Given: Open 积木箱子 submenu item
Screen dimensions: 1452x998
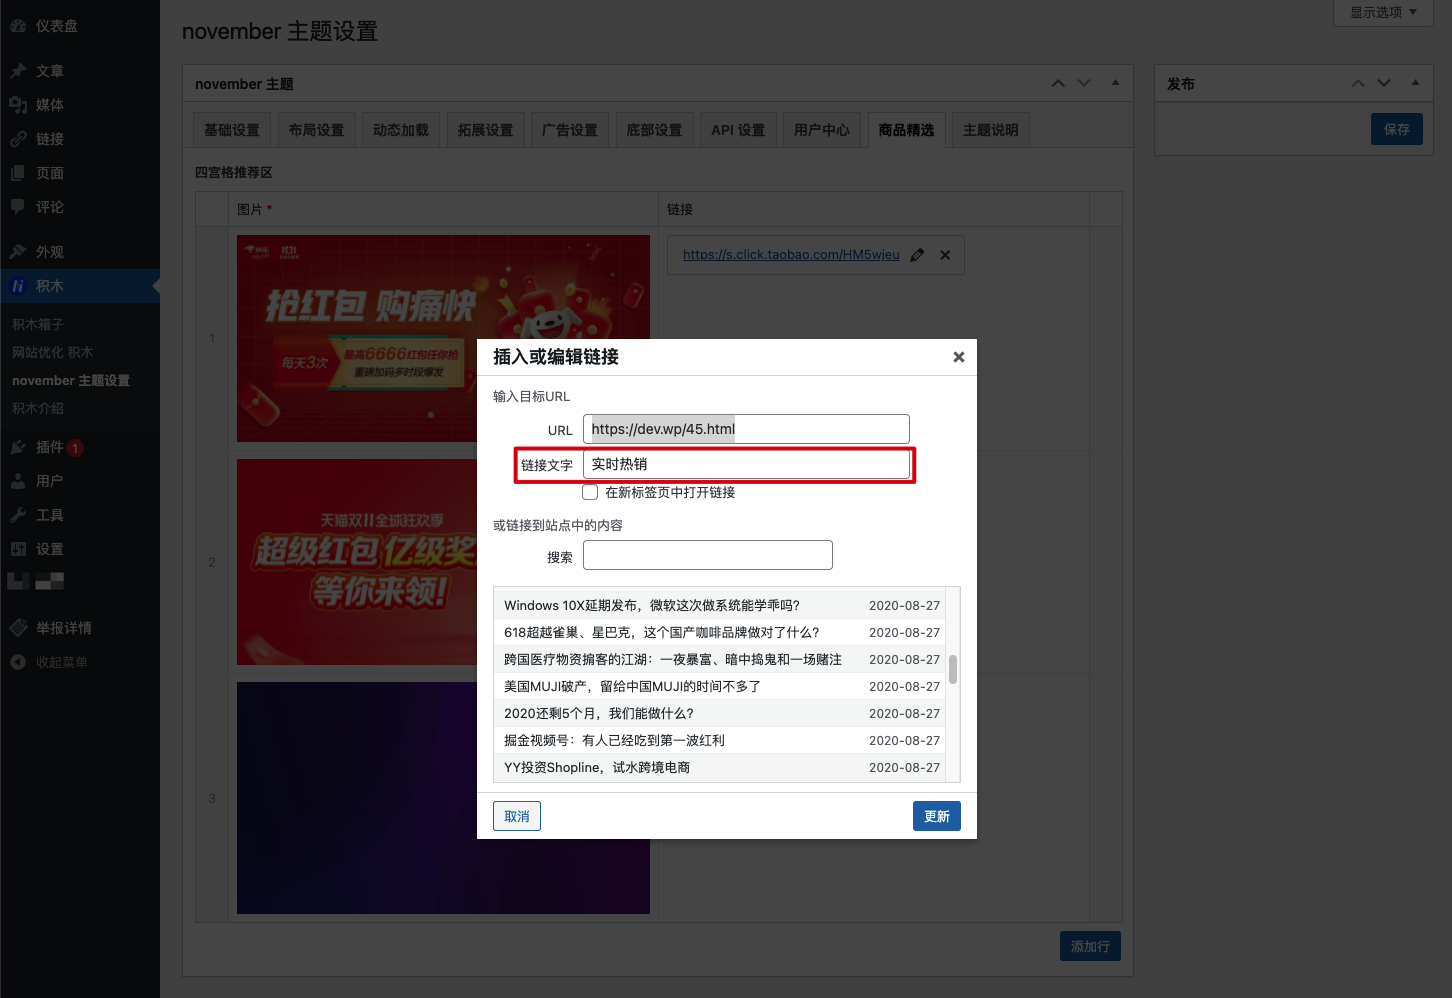Looking at the screenshot, I should pyautogui.click(x=38, y=324).
